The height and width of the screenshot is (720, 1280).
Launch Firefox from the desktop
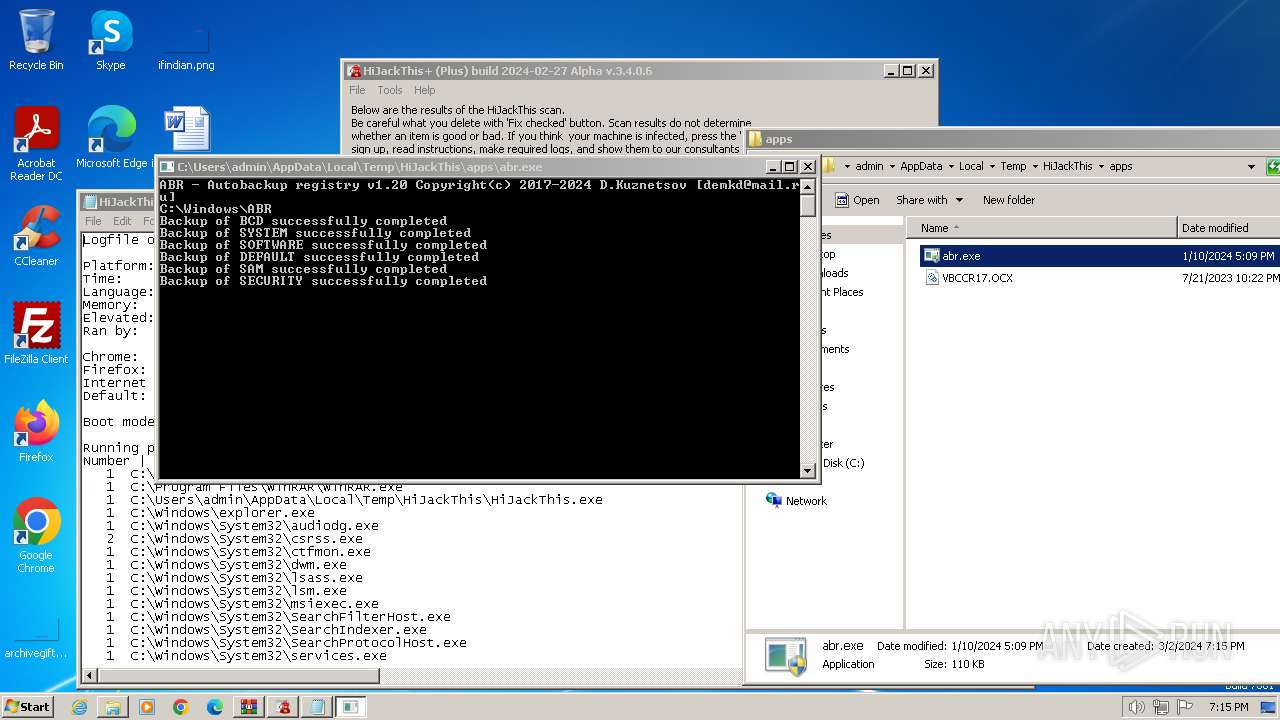coord(36,432)
